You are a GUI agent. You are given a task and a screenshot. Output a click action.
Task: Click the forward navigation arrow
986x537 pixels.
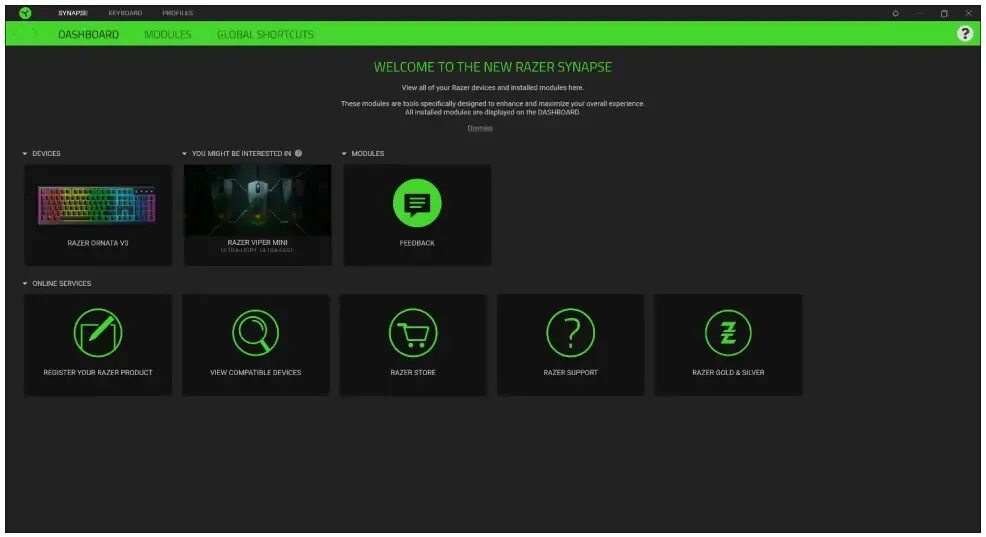click(35, 34)
